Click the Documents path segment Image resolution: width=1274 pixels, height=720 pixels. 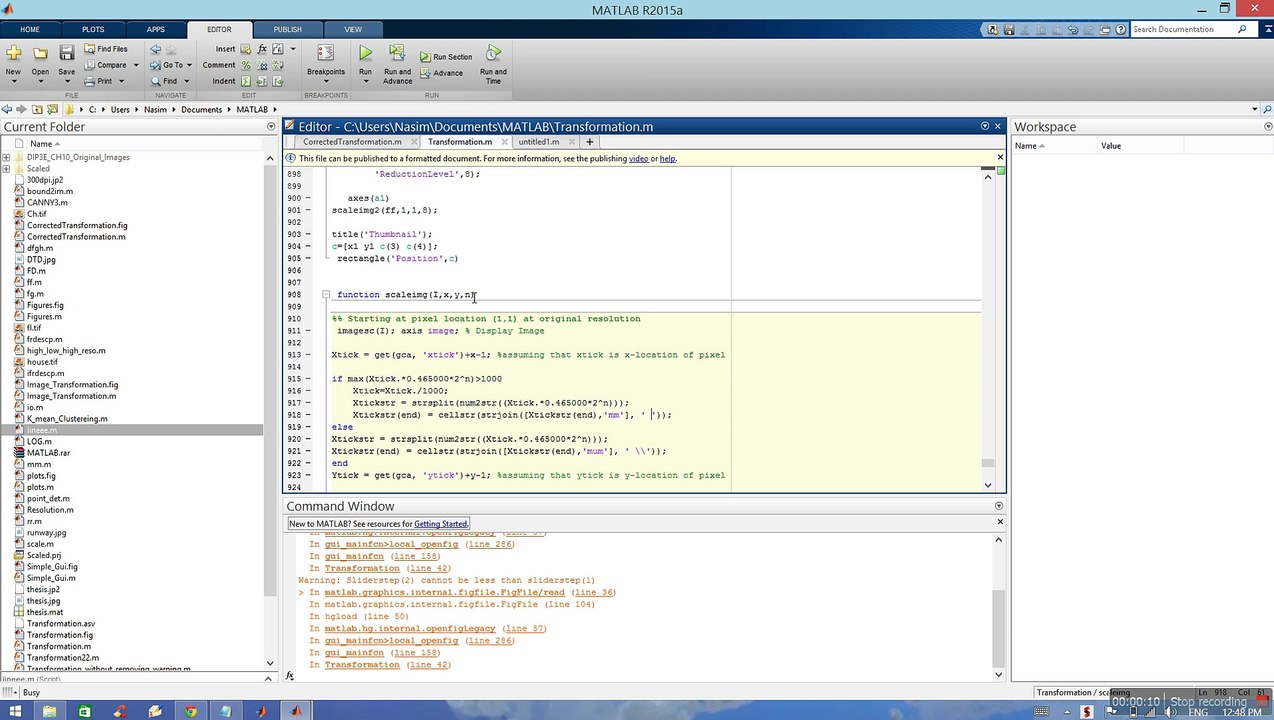click(201, 109)
